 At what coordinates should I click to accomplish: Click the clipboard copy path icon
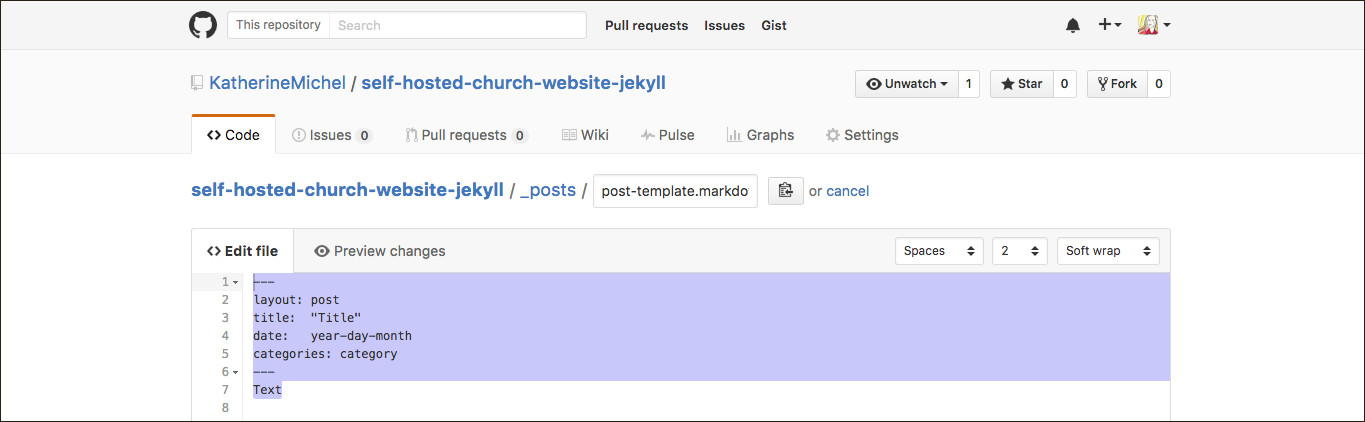785,191
